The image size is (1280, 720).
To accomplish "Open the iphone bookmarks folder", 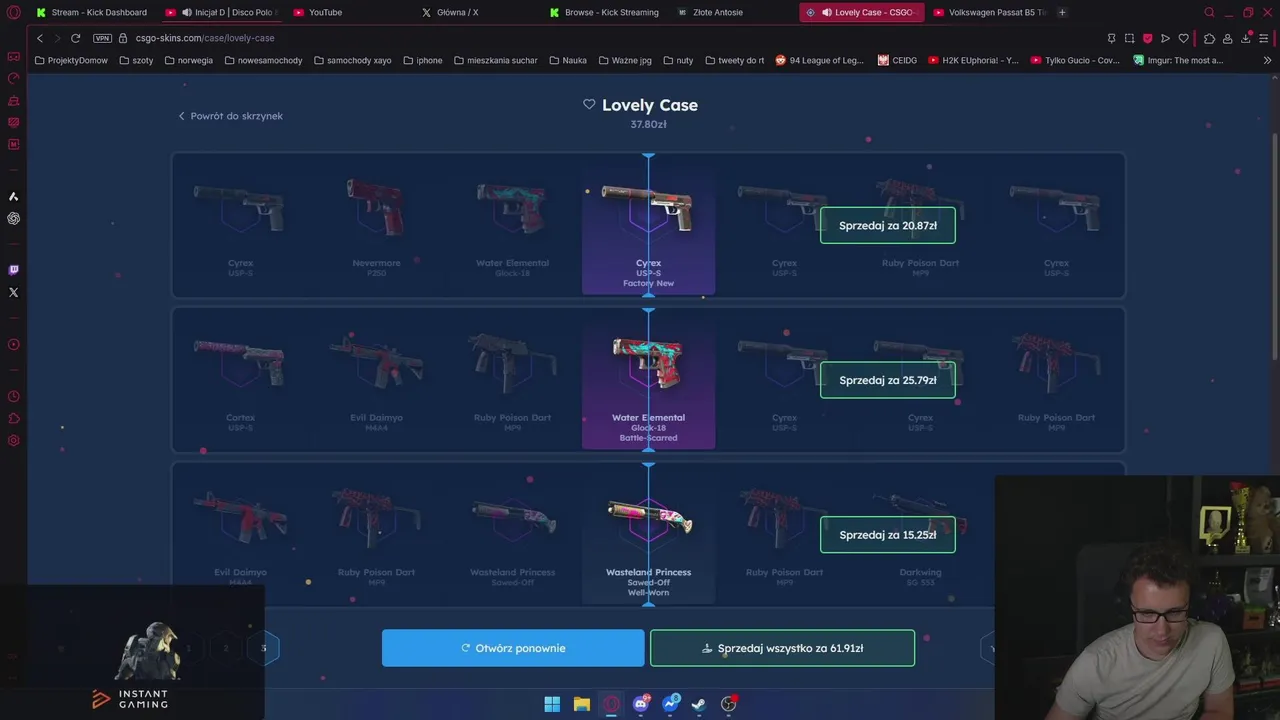I will (422, 60).
